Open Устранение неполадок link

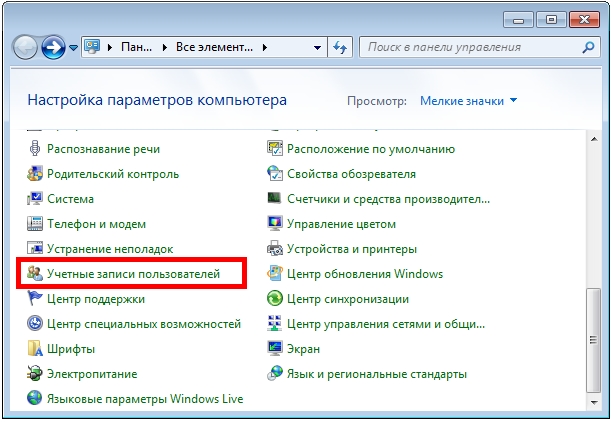pyautogui.click(x=110, y=249)
